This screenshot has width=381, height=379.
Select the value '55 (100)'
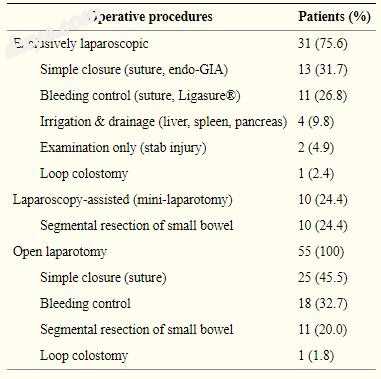pos(321,252)
